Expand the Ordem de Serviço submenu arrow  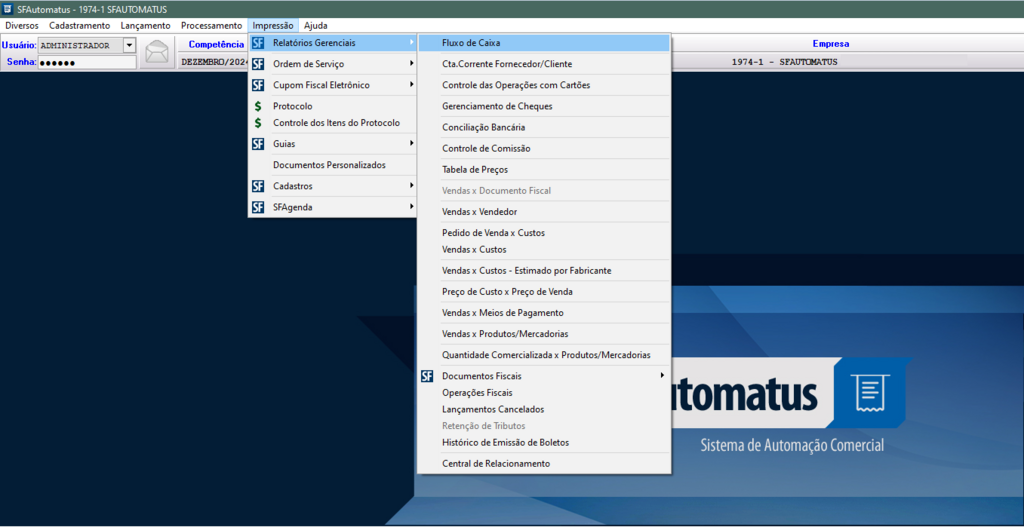[411, 64]
